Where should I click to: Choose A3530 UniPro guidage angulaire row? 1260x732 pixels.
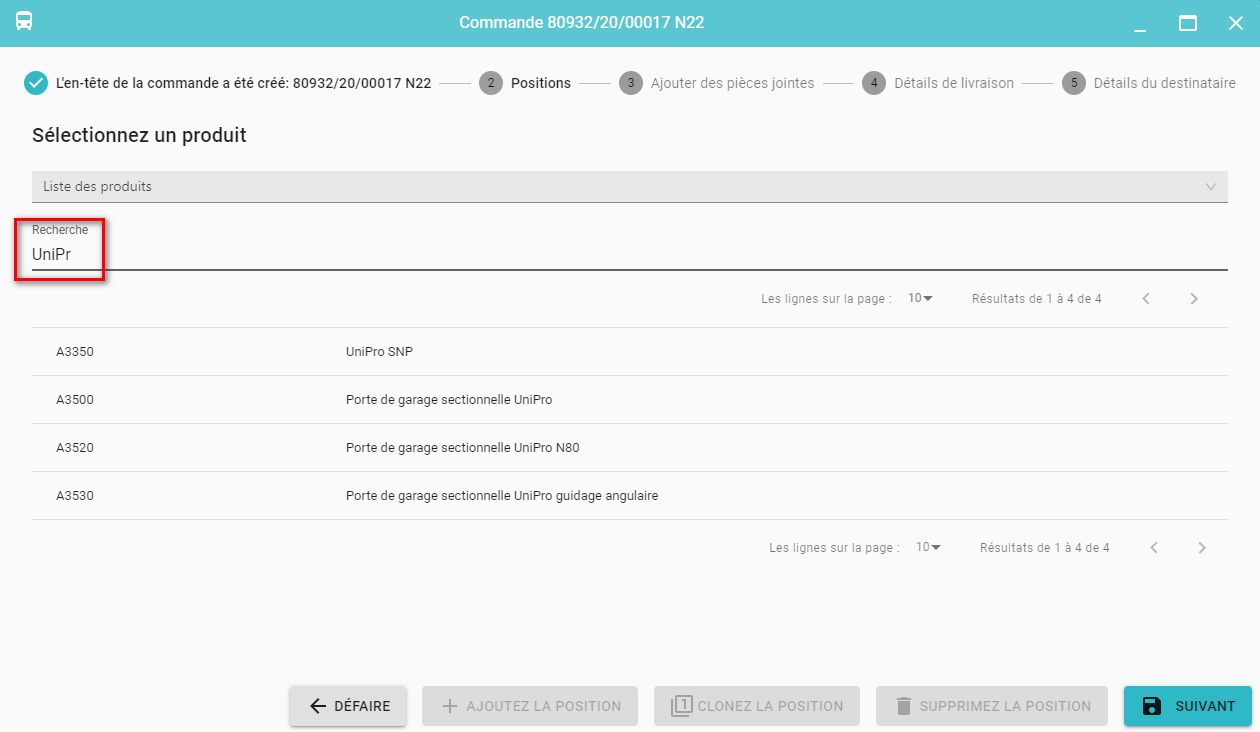(x=629, y=496)
